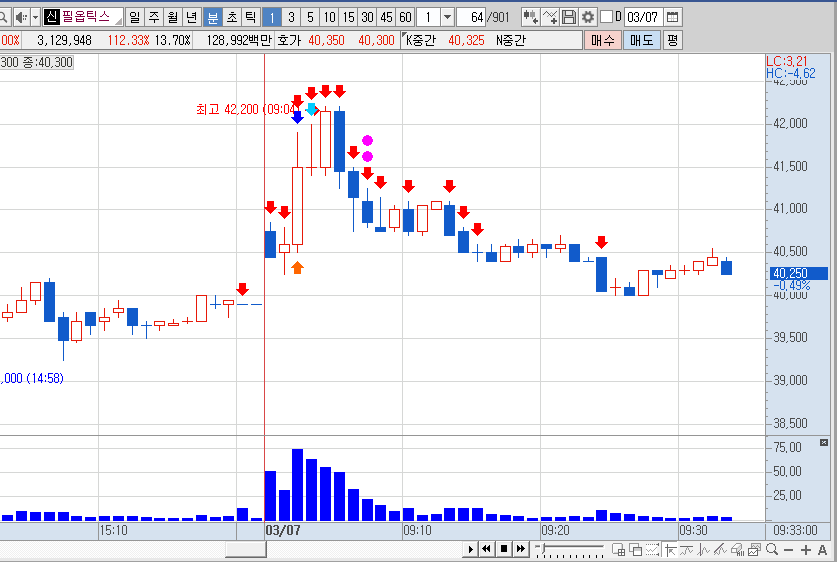
Task: Click the plus zoom-in icon in bottom toolbar
Action: pos(806,549)
